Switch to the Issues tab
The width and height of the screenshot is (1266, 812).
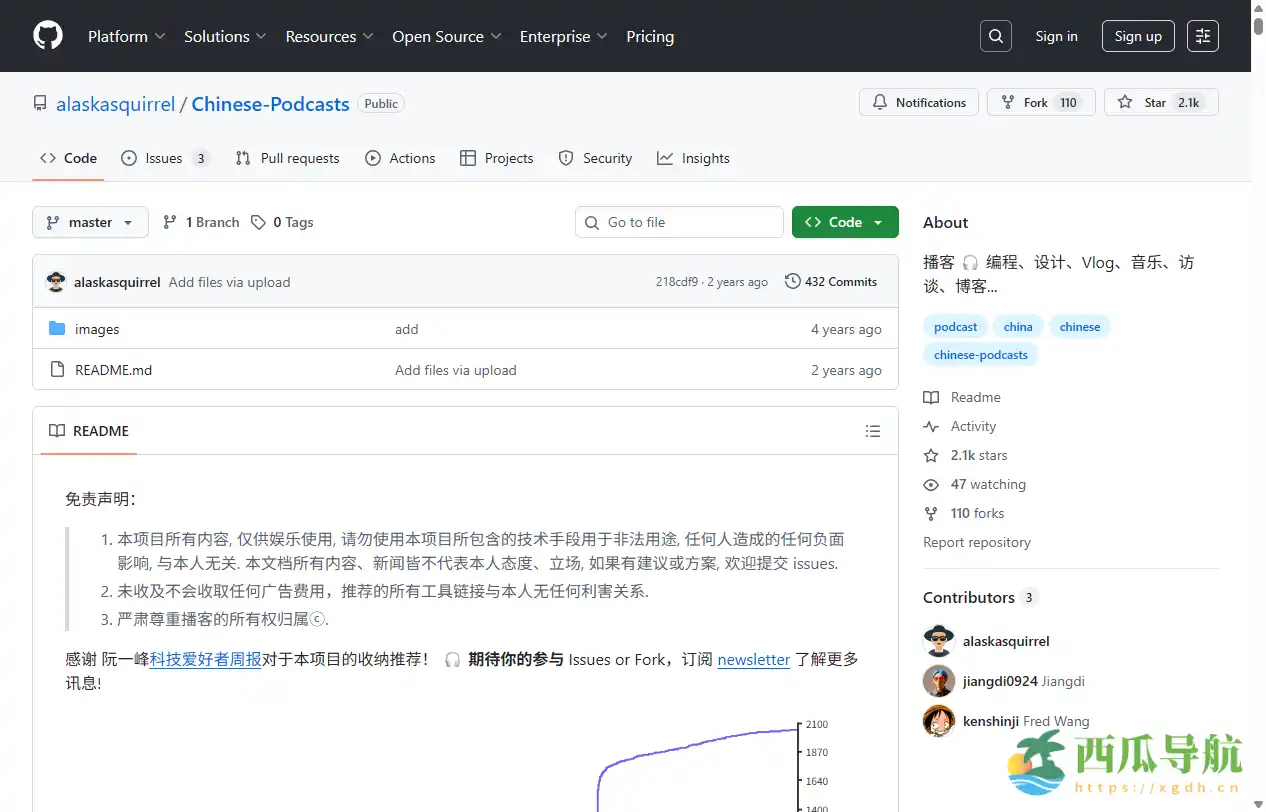164,158
